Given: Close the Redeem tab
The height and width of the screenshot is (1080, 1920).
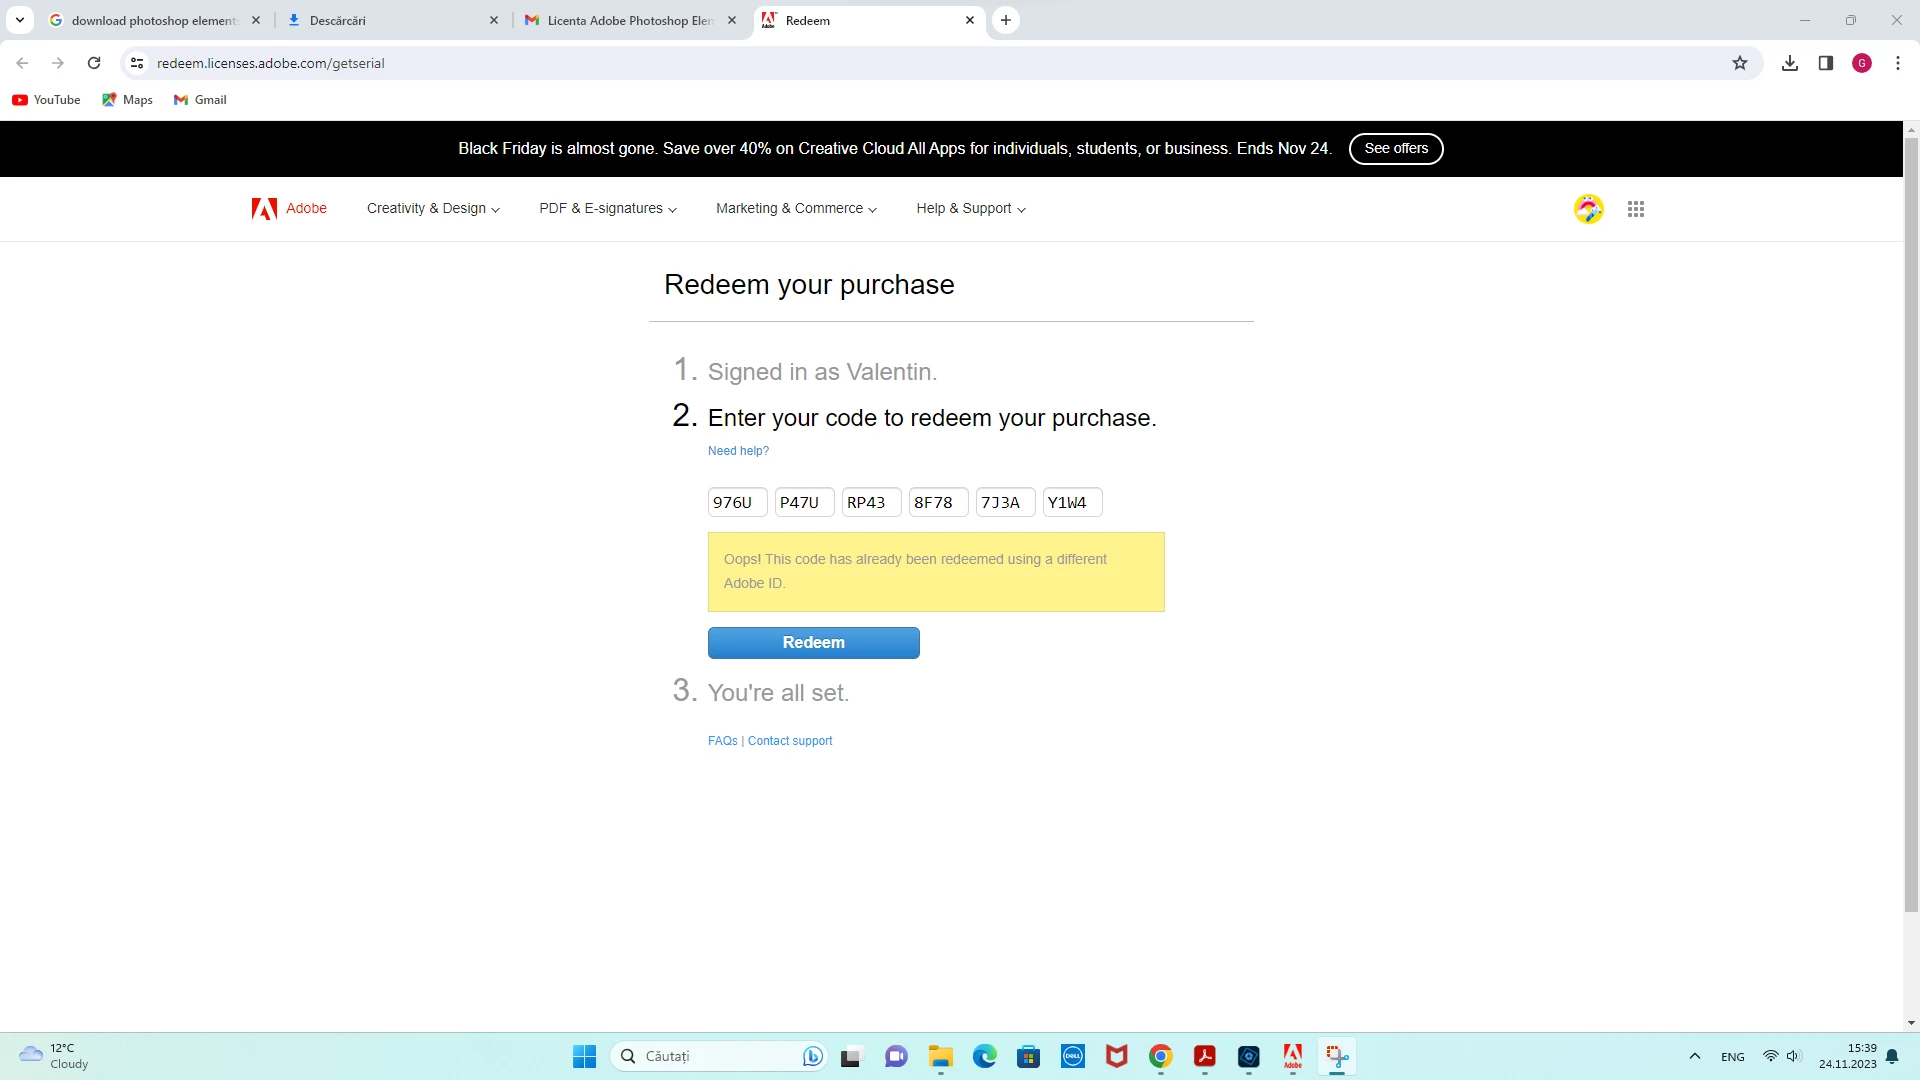Looking at the screenshot, I should 970,20.
